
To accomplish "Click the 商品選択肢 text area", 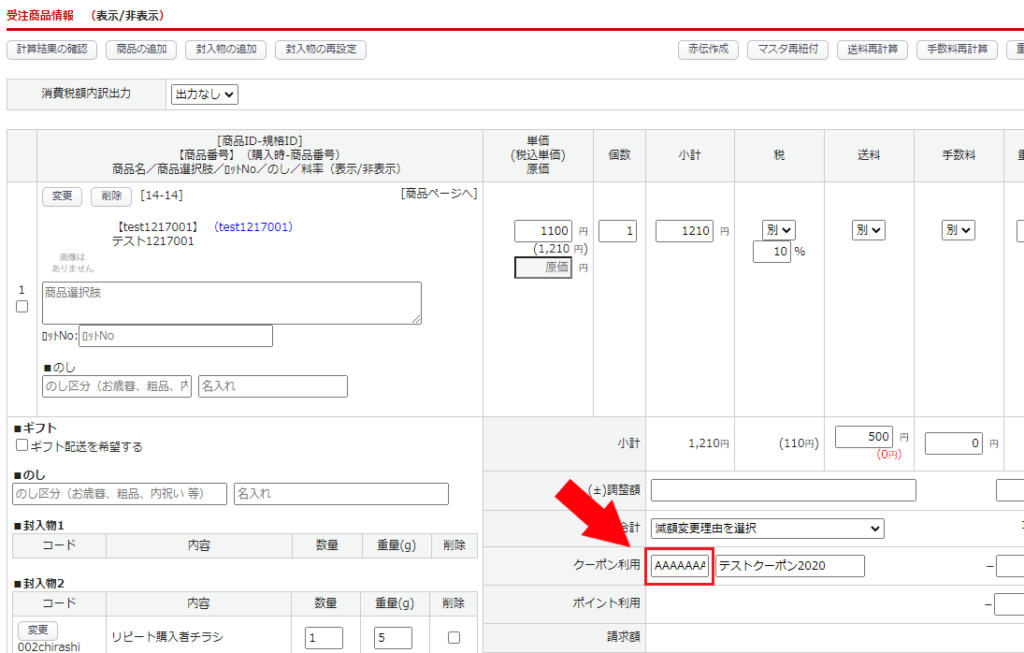I will 231,303.
